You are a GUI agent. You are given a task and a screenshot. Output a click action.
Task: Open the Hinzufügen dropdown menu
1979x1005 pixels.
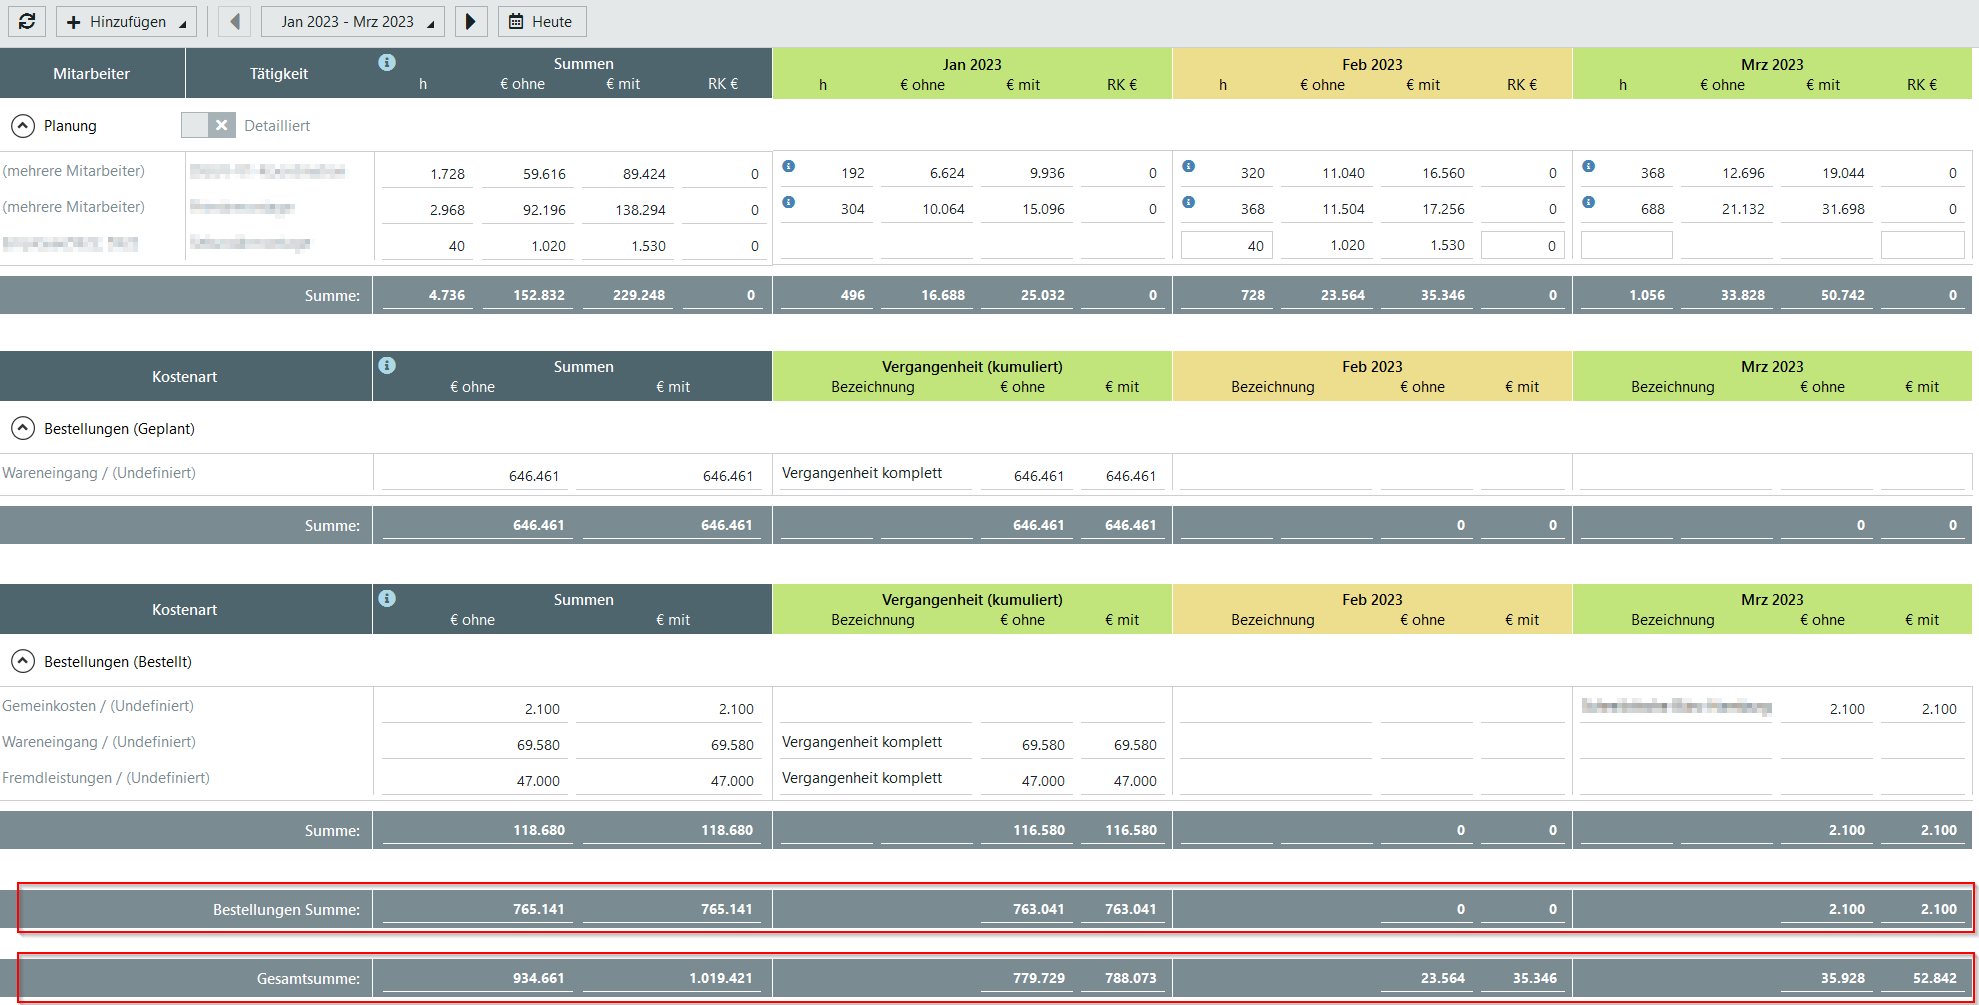click(x=126, y=21)
